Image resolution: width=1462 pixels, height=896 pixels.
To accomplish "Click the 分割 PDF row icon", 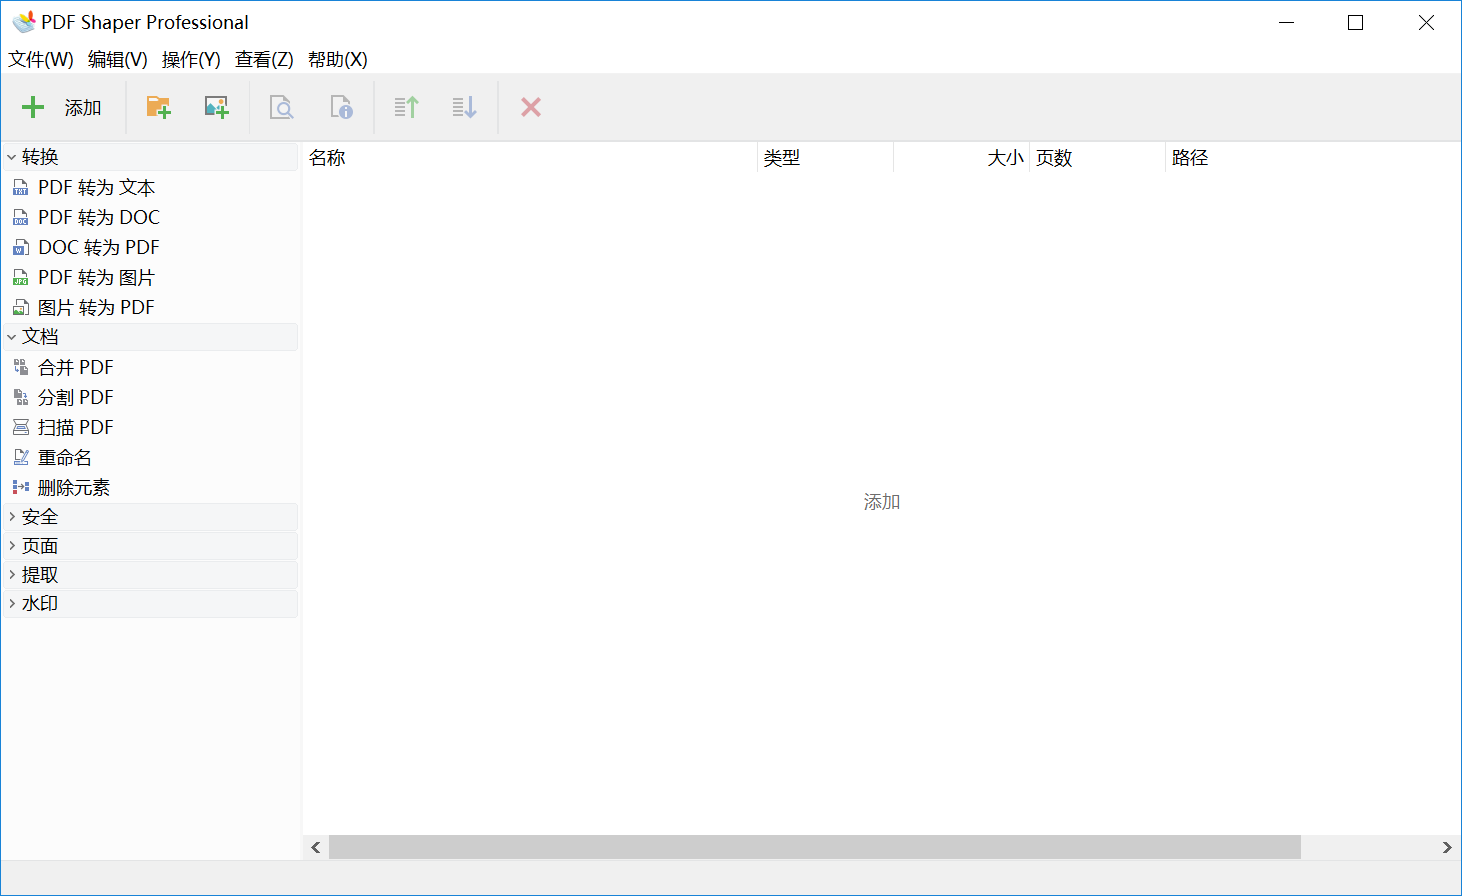I will tap(21, 398).
